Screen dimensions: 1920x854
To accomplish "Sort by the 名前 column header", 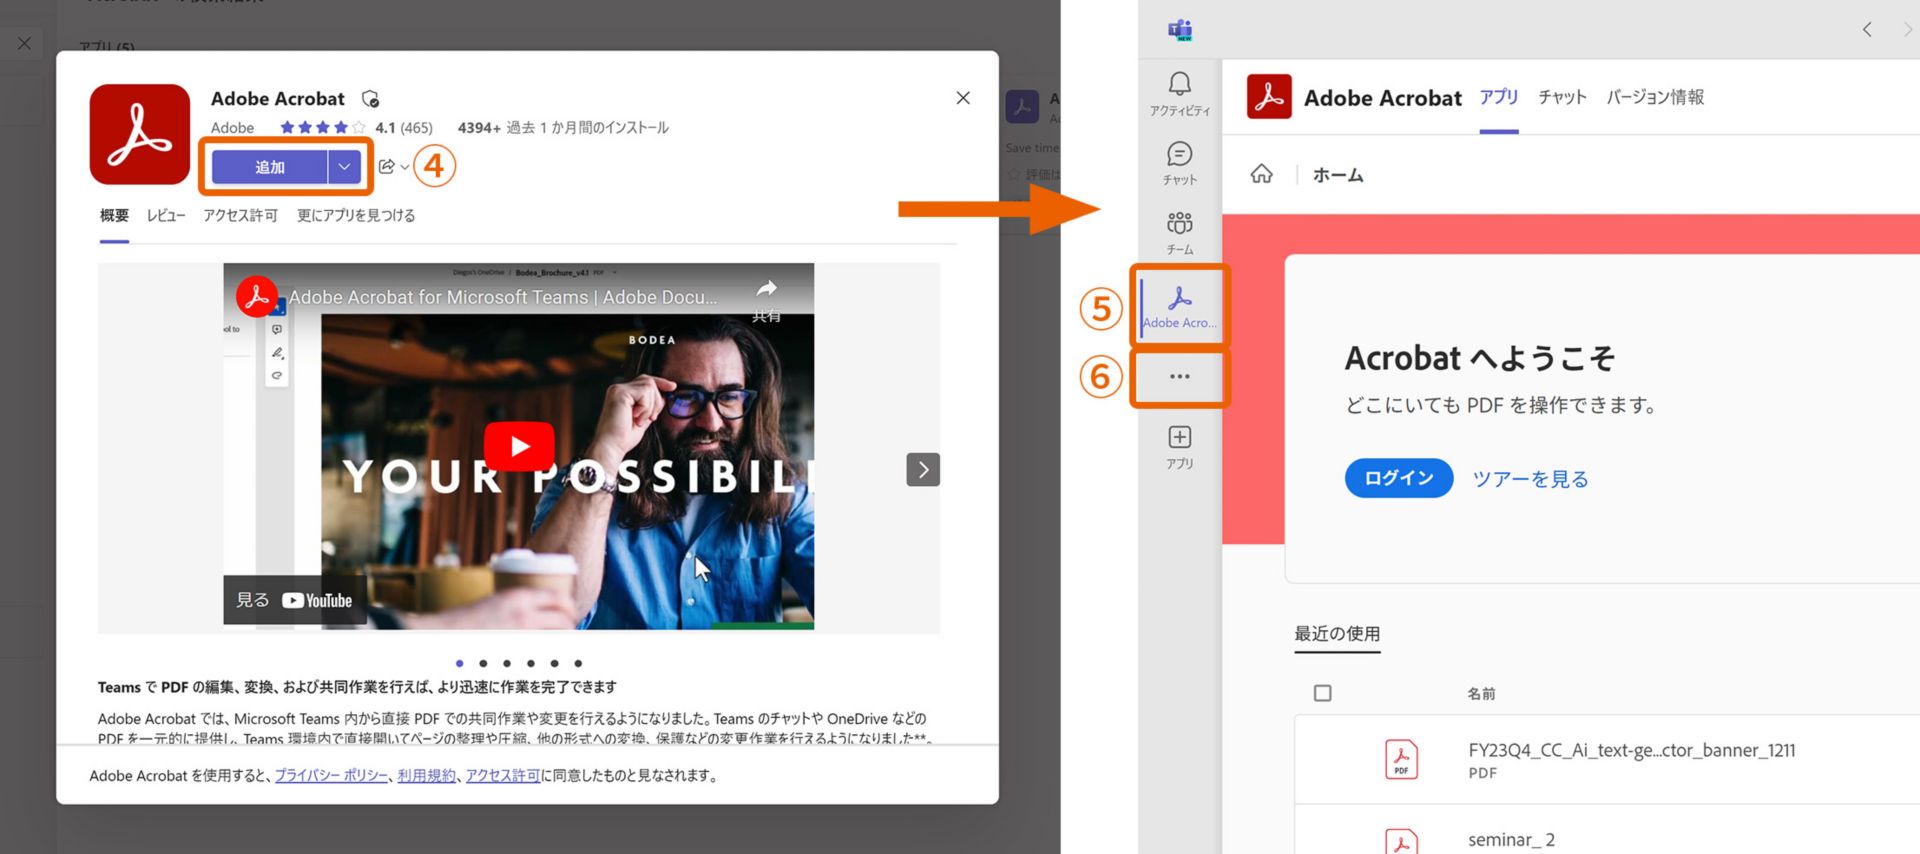I will [1481, 693].
